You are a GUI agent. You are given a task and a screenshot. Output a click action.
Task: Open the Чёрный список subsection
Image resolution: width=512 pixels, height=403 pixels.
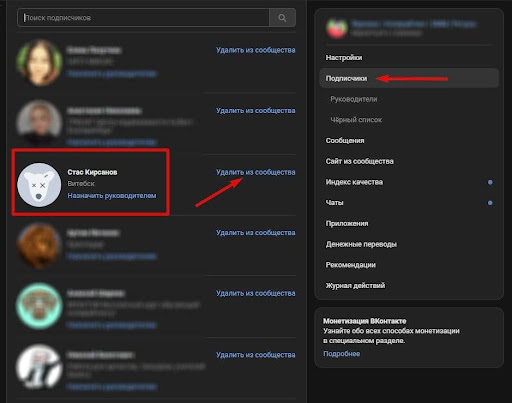[356, 120]
